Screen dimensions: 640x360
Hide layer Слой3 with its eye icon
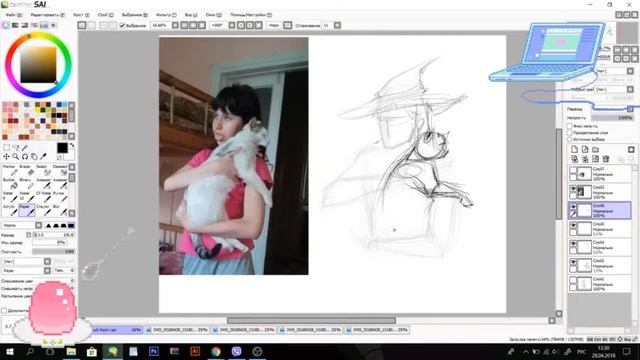[x=573, y=189]
